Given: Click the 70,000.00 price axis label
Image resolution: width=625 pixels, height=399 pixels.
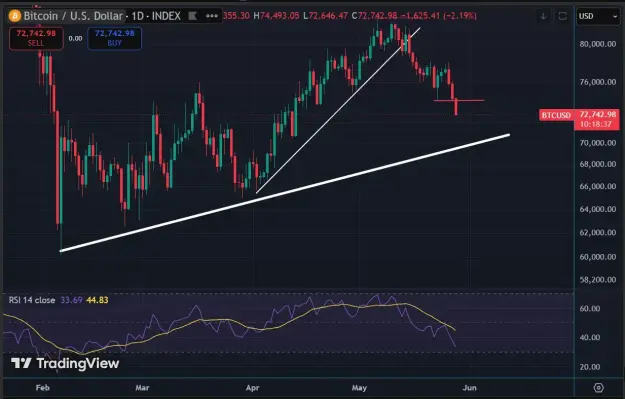Looking at the screenshot, I should click(x=597, y=143).
